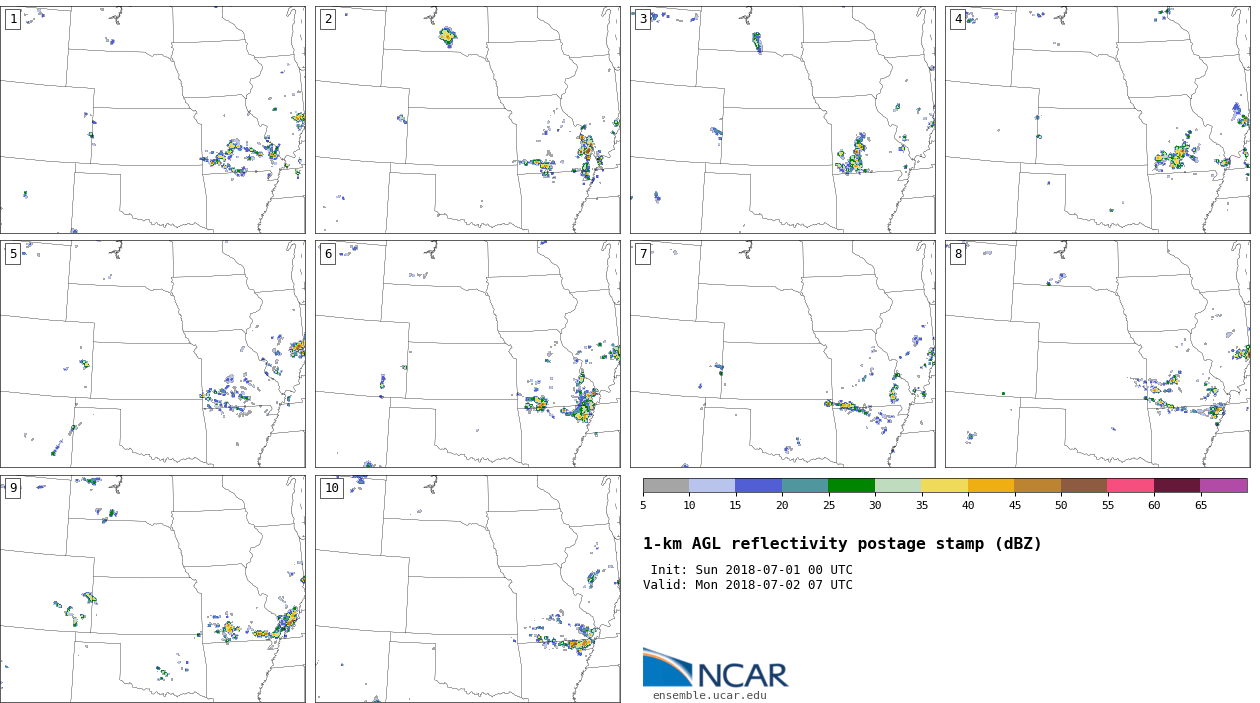Viewport: 1260px width, 703px height.
Task: Pick the dark green 25–30 dBZ swatch
Action: click(x=851, y=485)
